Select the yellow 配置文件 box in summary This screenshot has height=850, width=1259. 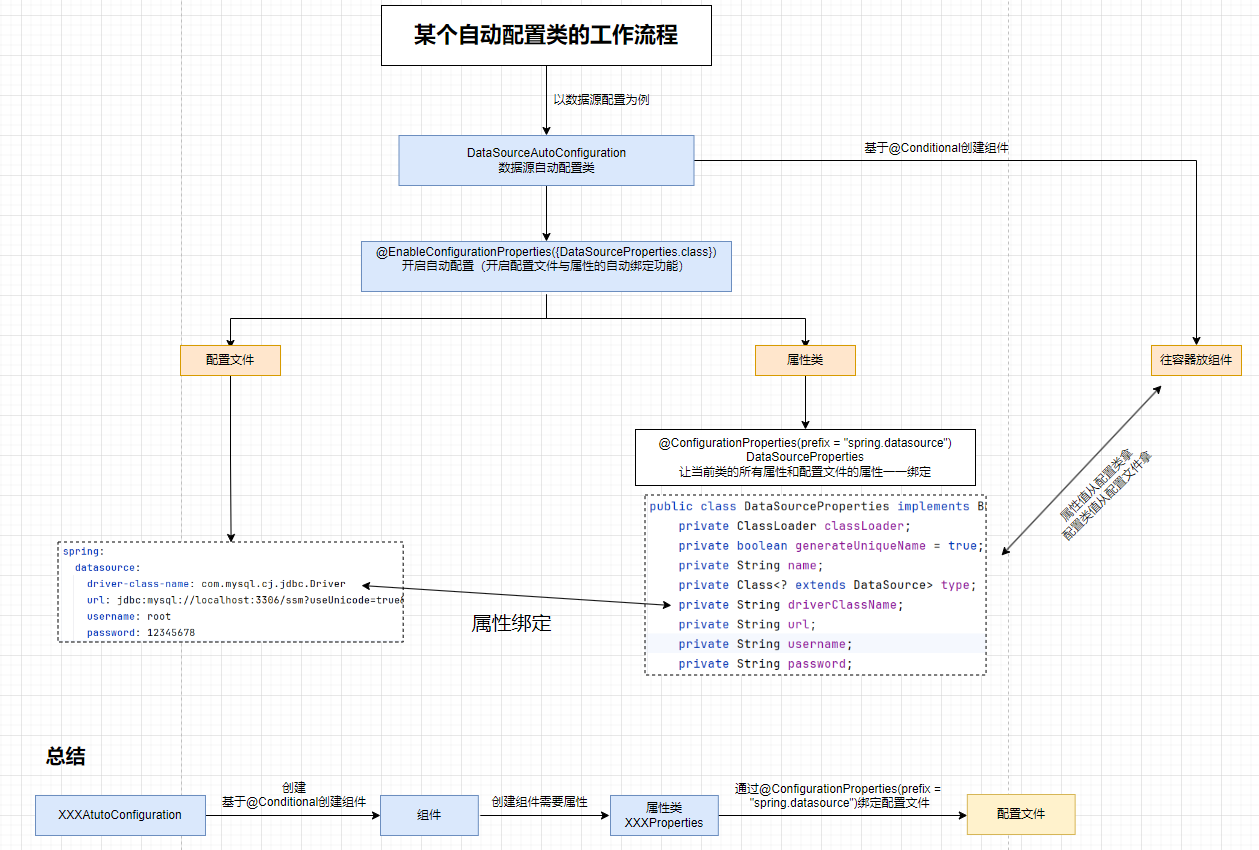[1020, 814]
